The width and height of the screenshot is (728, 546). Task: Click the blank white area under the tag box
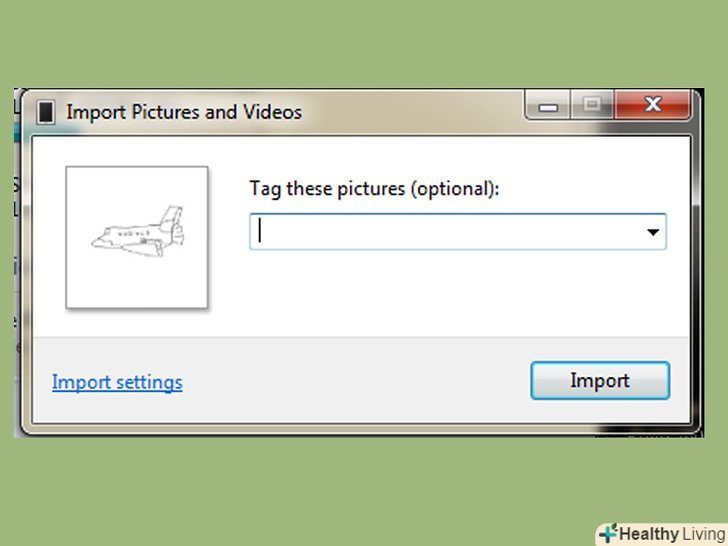[450, 295]
